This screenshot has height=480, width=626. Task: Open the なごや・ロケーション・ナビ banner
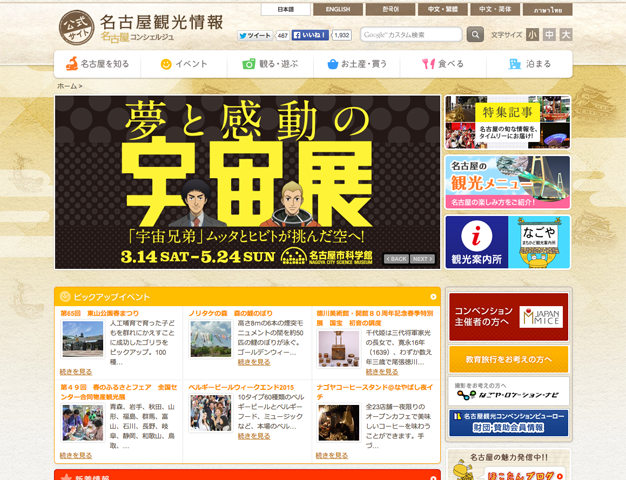(509, 391)
